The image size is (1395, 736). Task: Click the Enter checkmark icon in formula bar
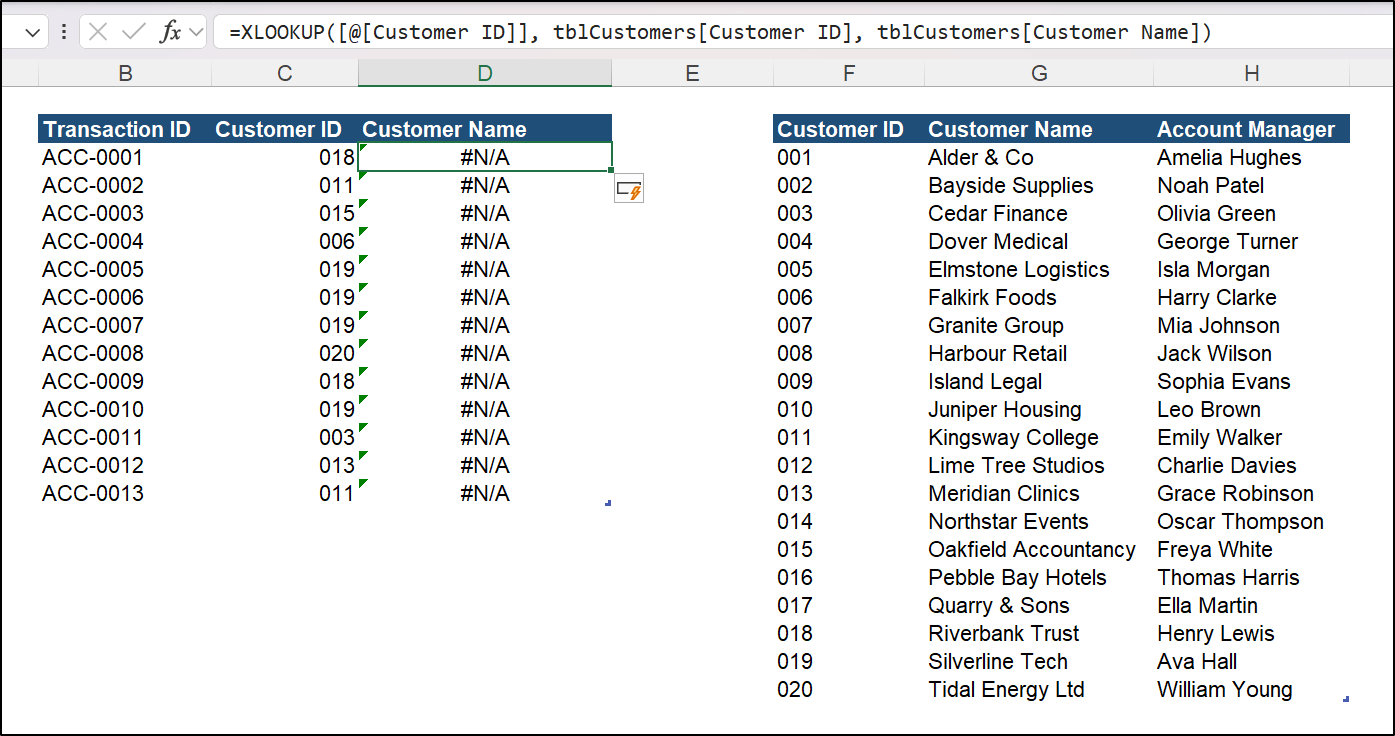[x=133, y=32]
